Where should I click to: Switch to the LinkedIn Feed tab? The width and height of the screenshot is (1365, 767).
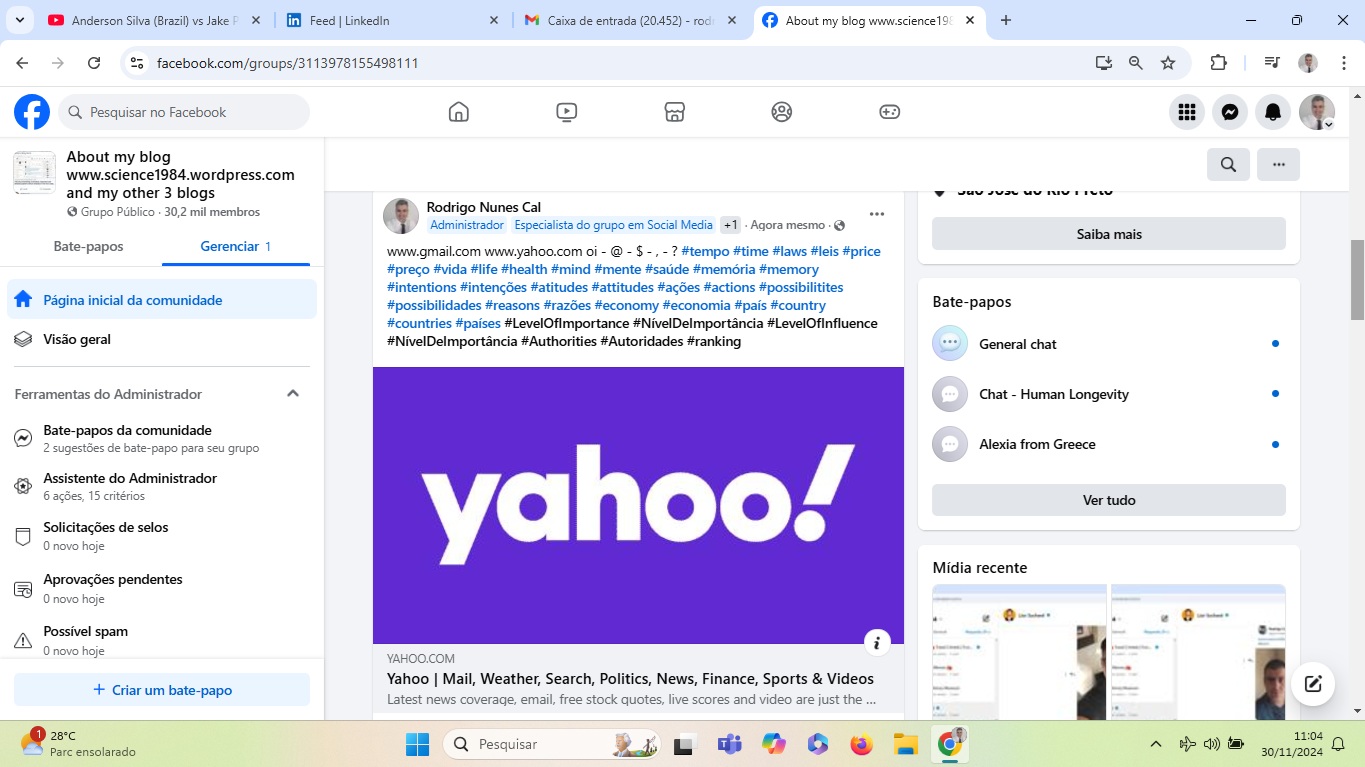click(391, 20)
